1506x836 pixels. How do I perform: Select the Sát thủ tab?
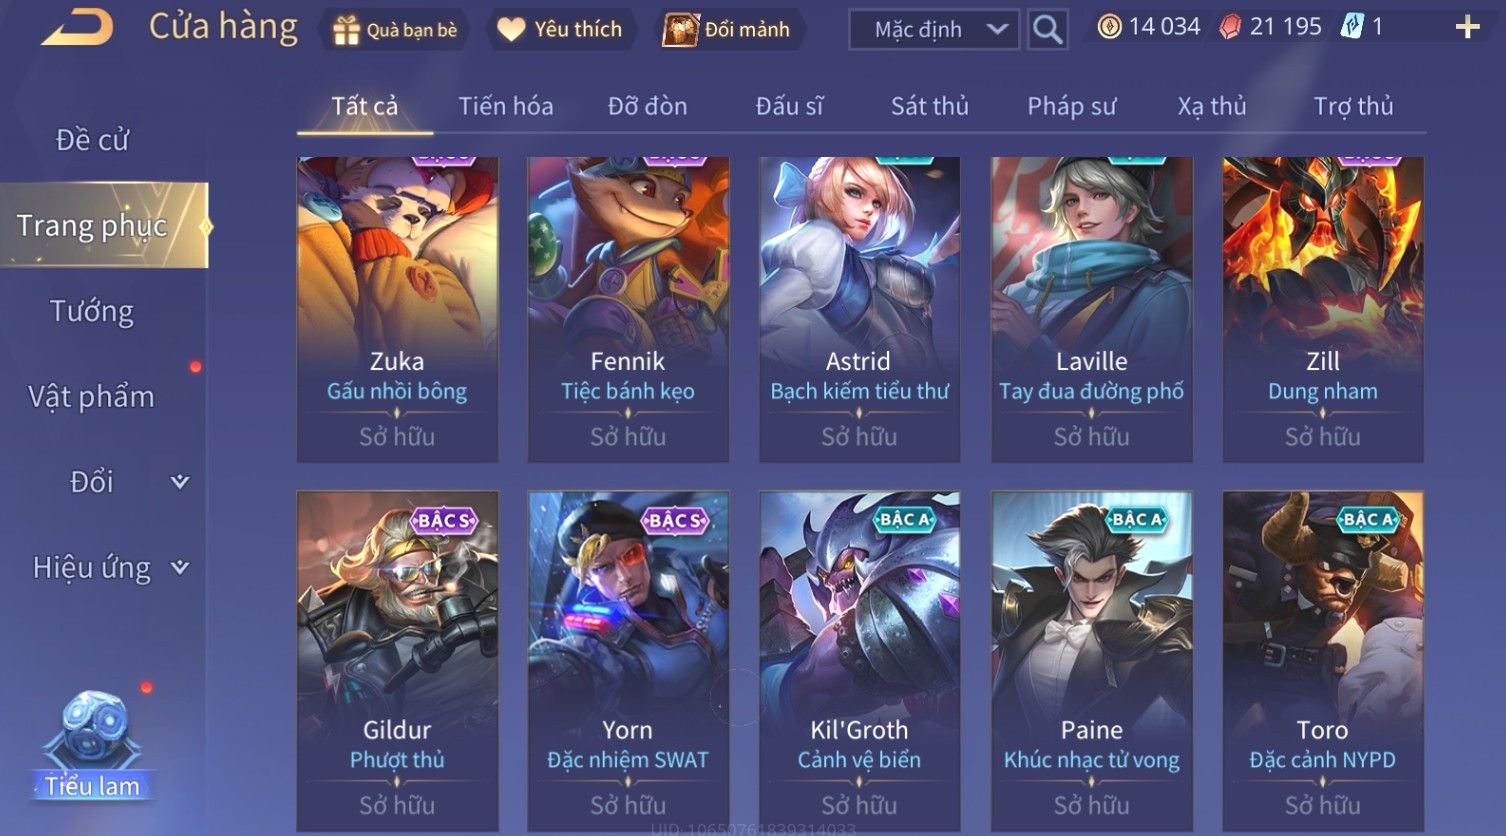(x=930, y=106)
